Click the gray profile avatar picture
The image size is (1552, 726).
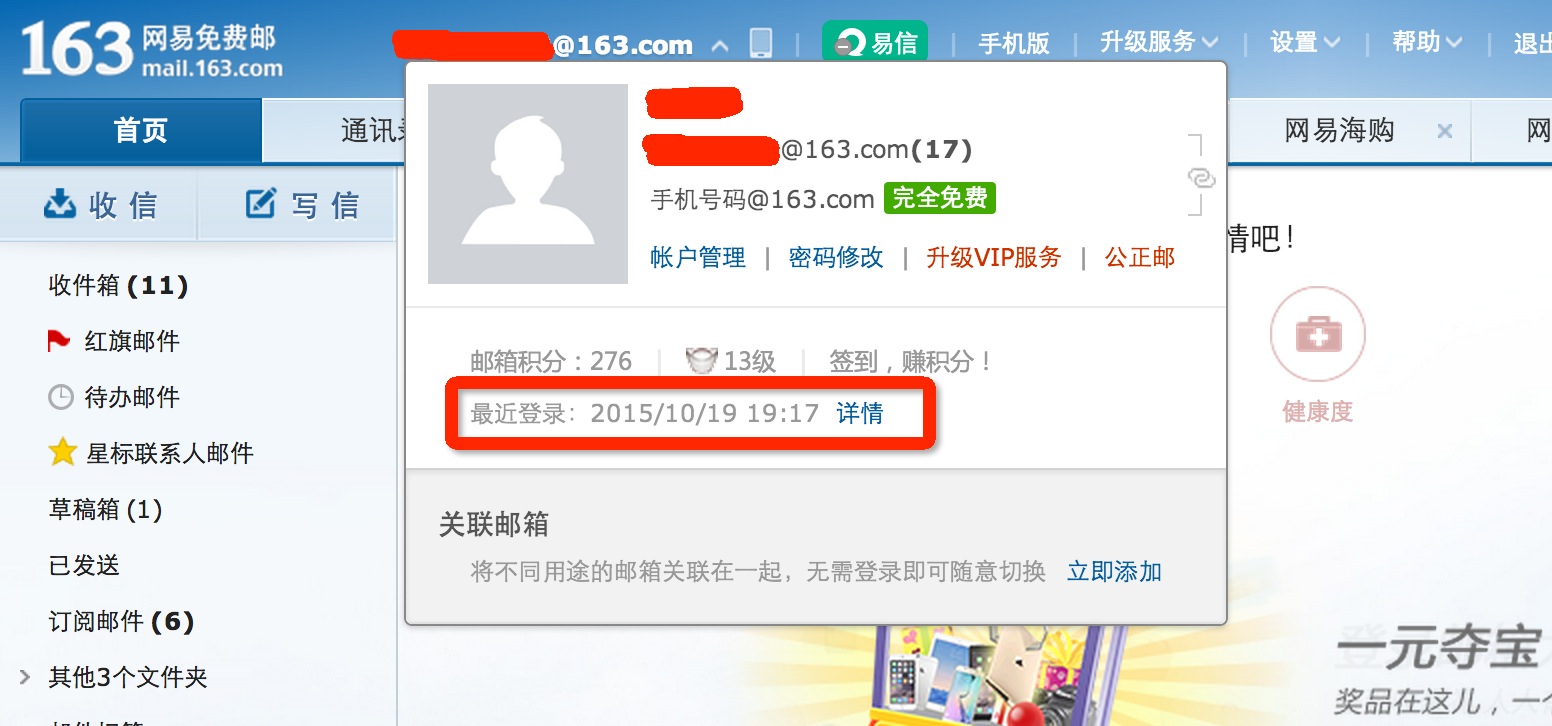tap(528, 184)
